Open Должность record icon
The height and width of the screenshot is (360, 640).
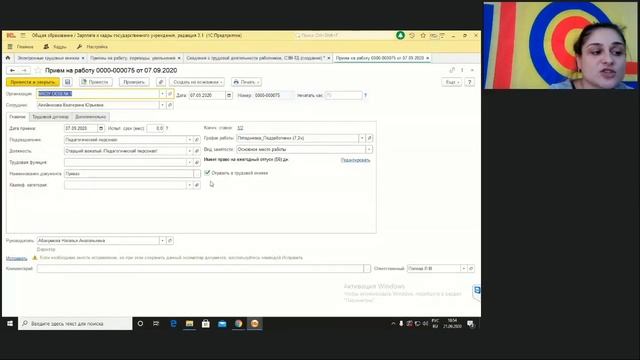click(197, 151)
